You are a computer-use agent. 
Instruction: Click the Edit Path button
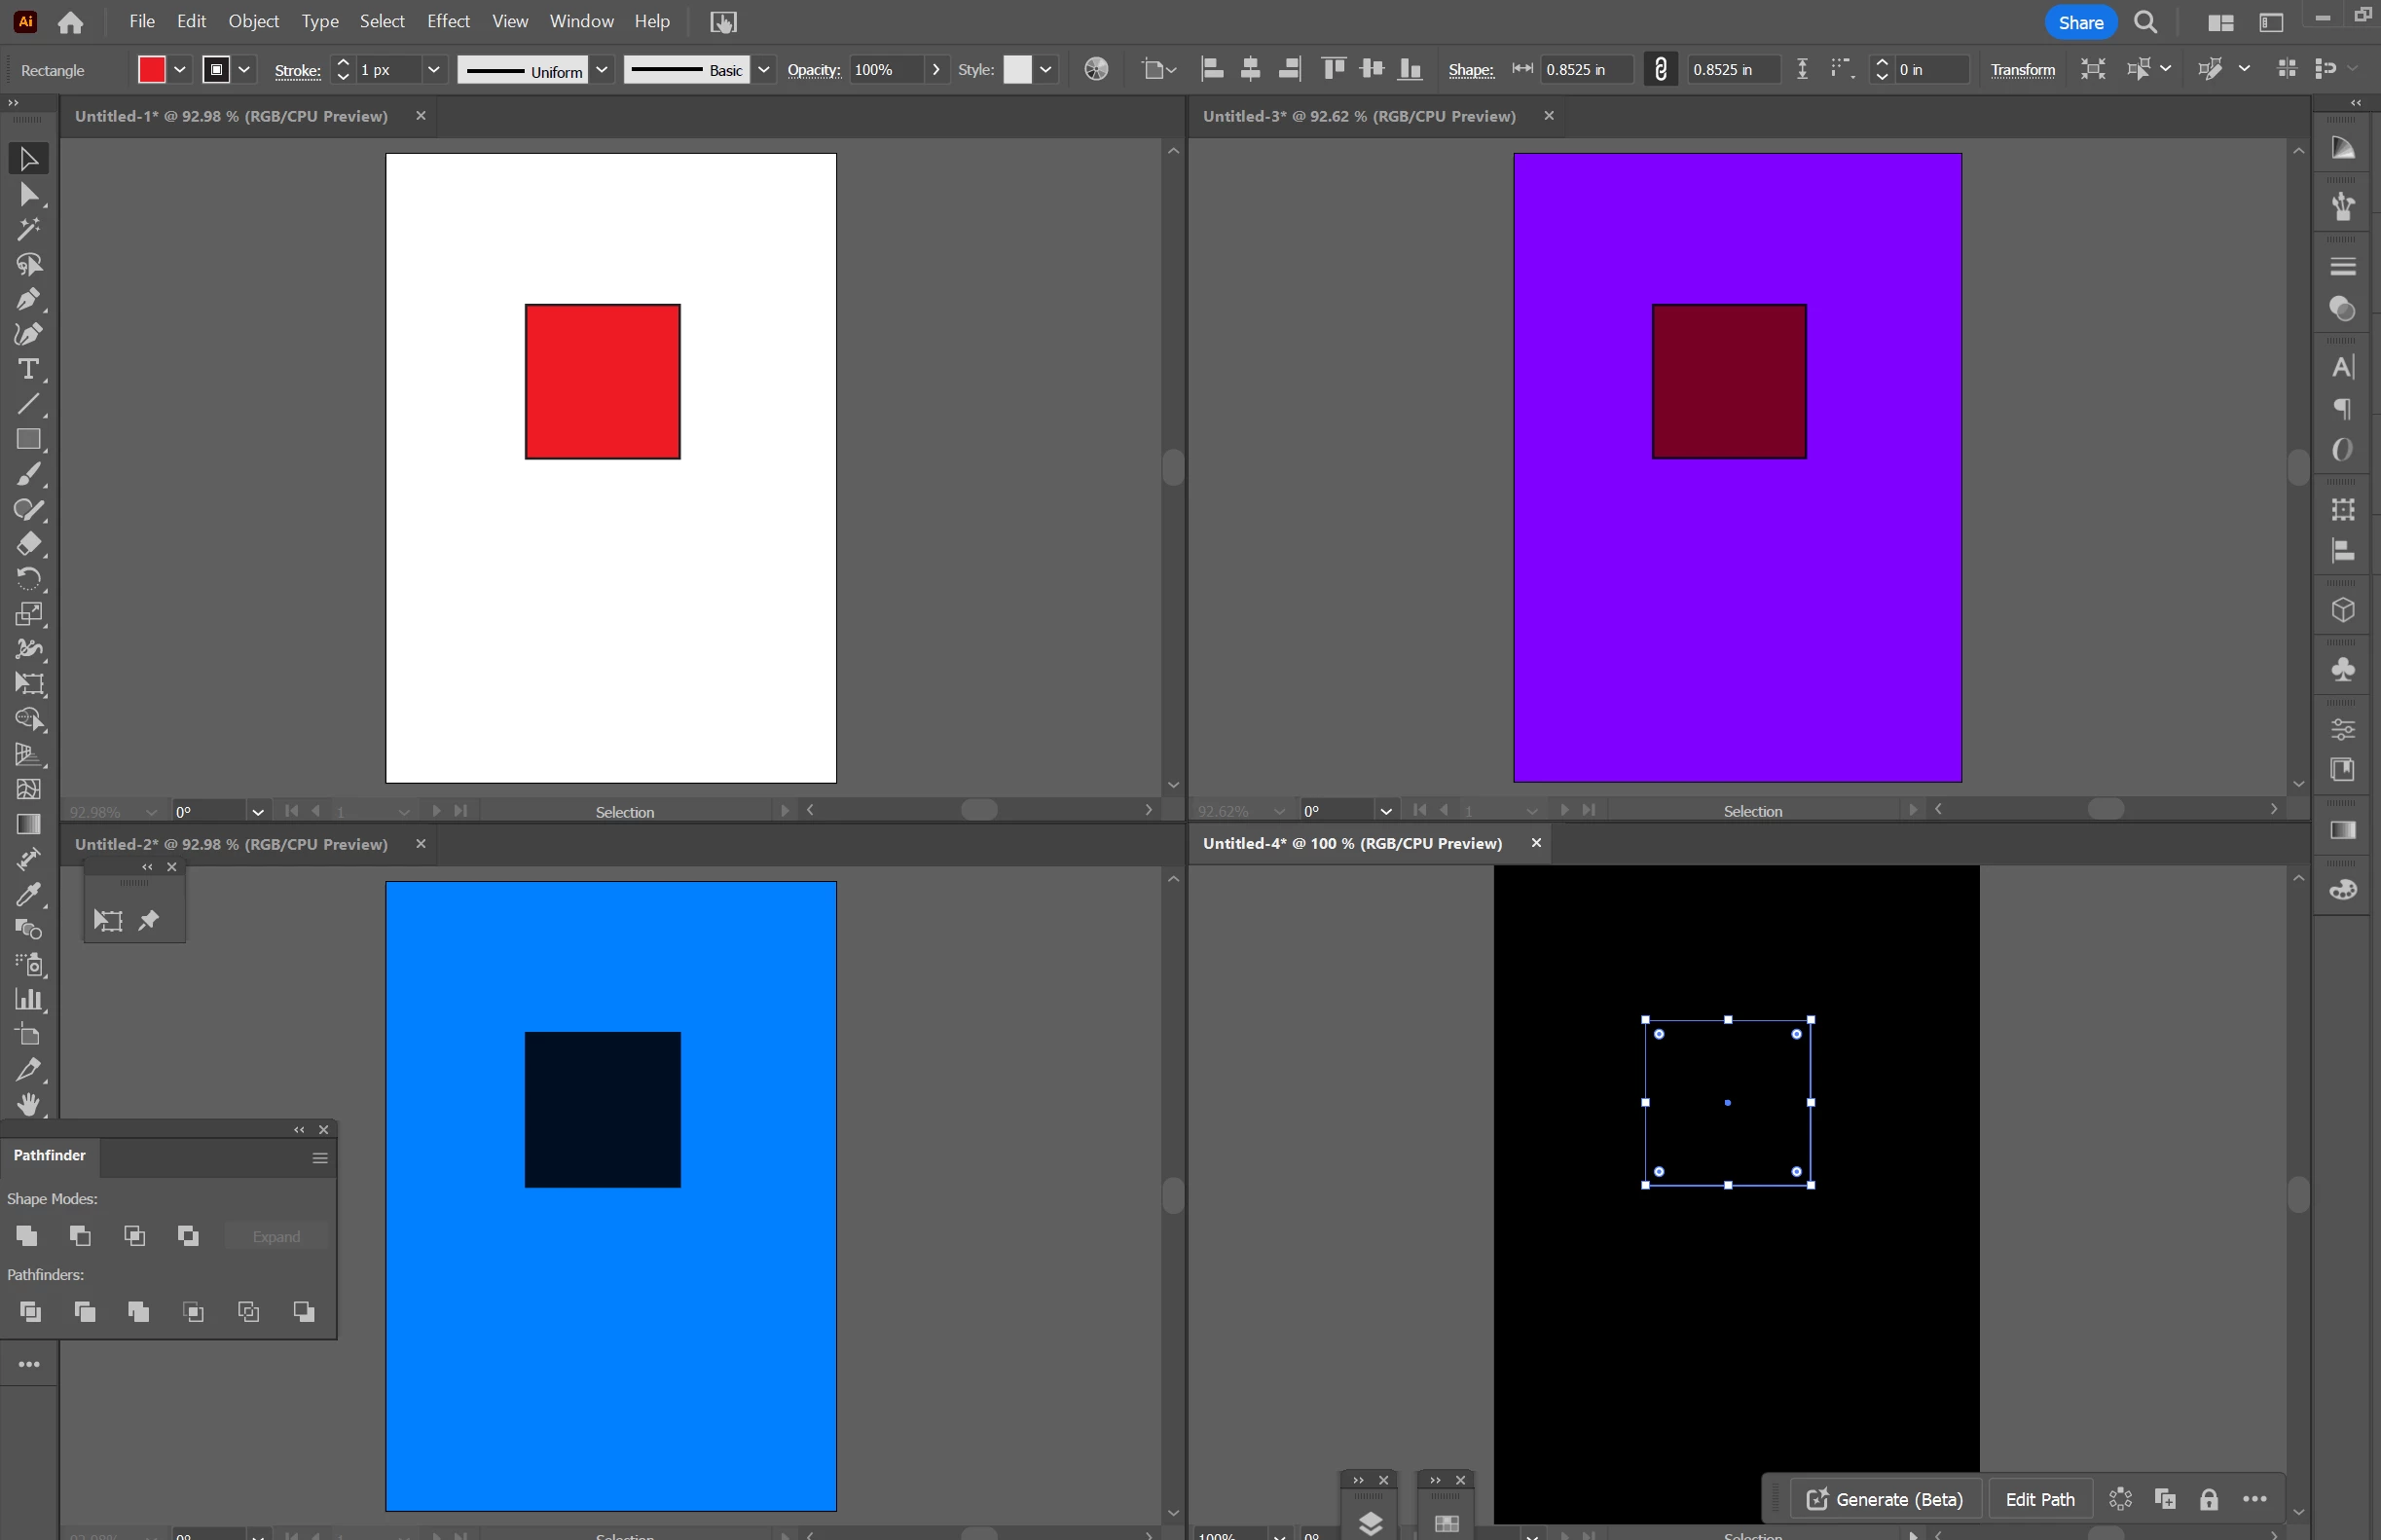coord(2039,1499)
